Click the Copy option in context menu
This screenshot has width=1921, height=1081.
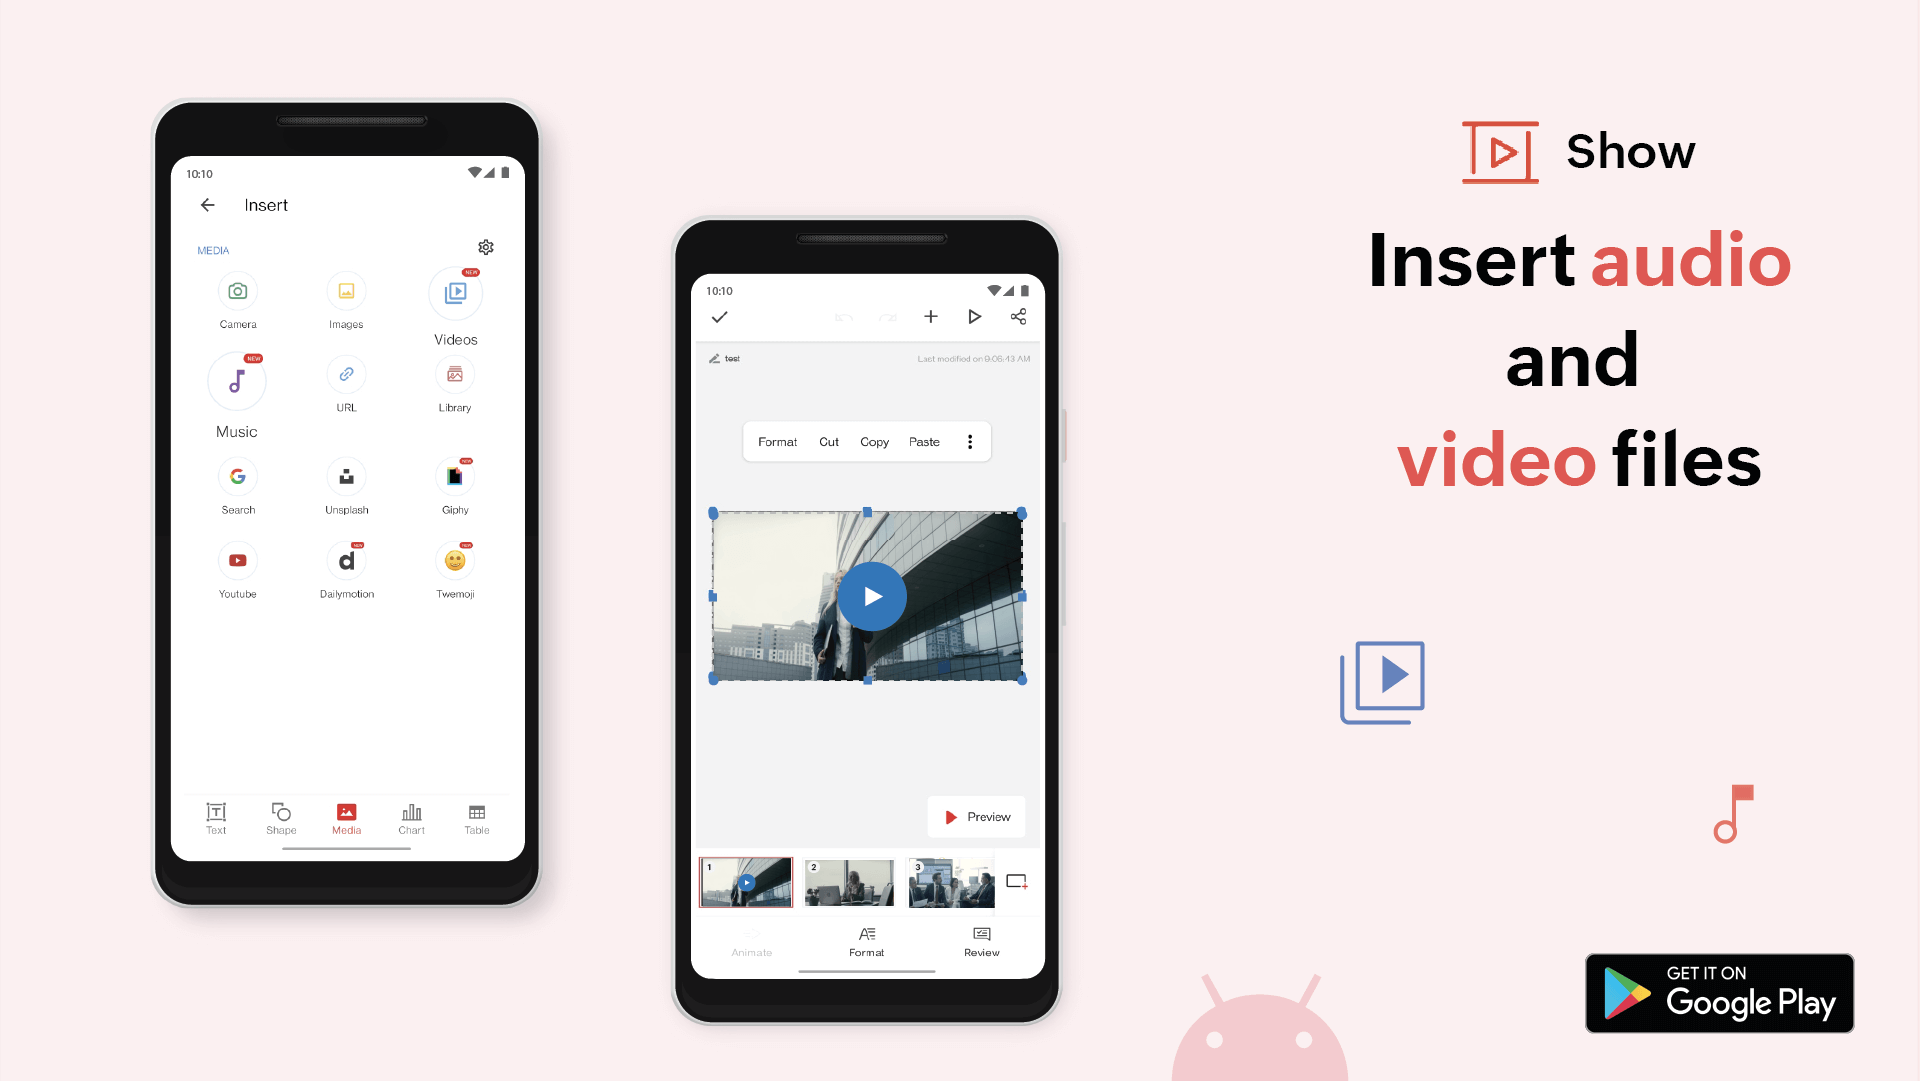click(872, 441)
